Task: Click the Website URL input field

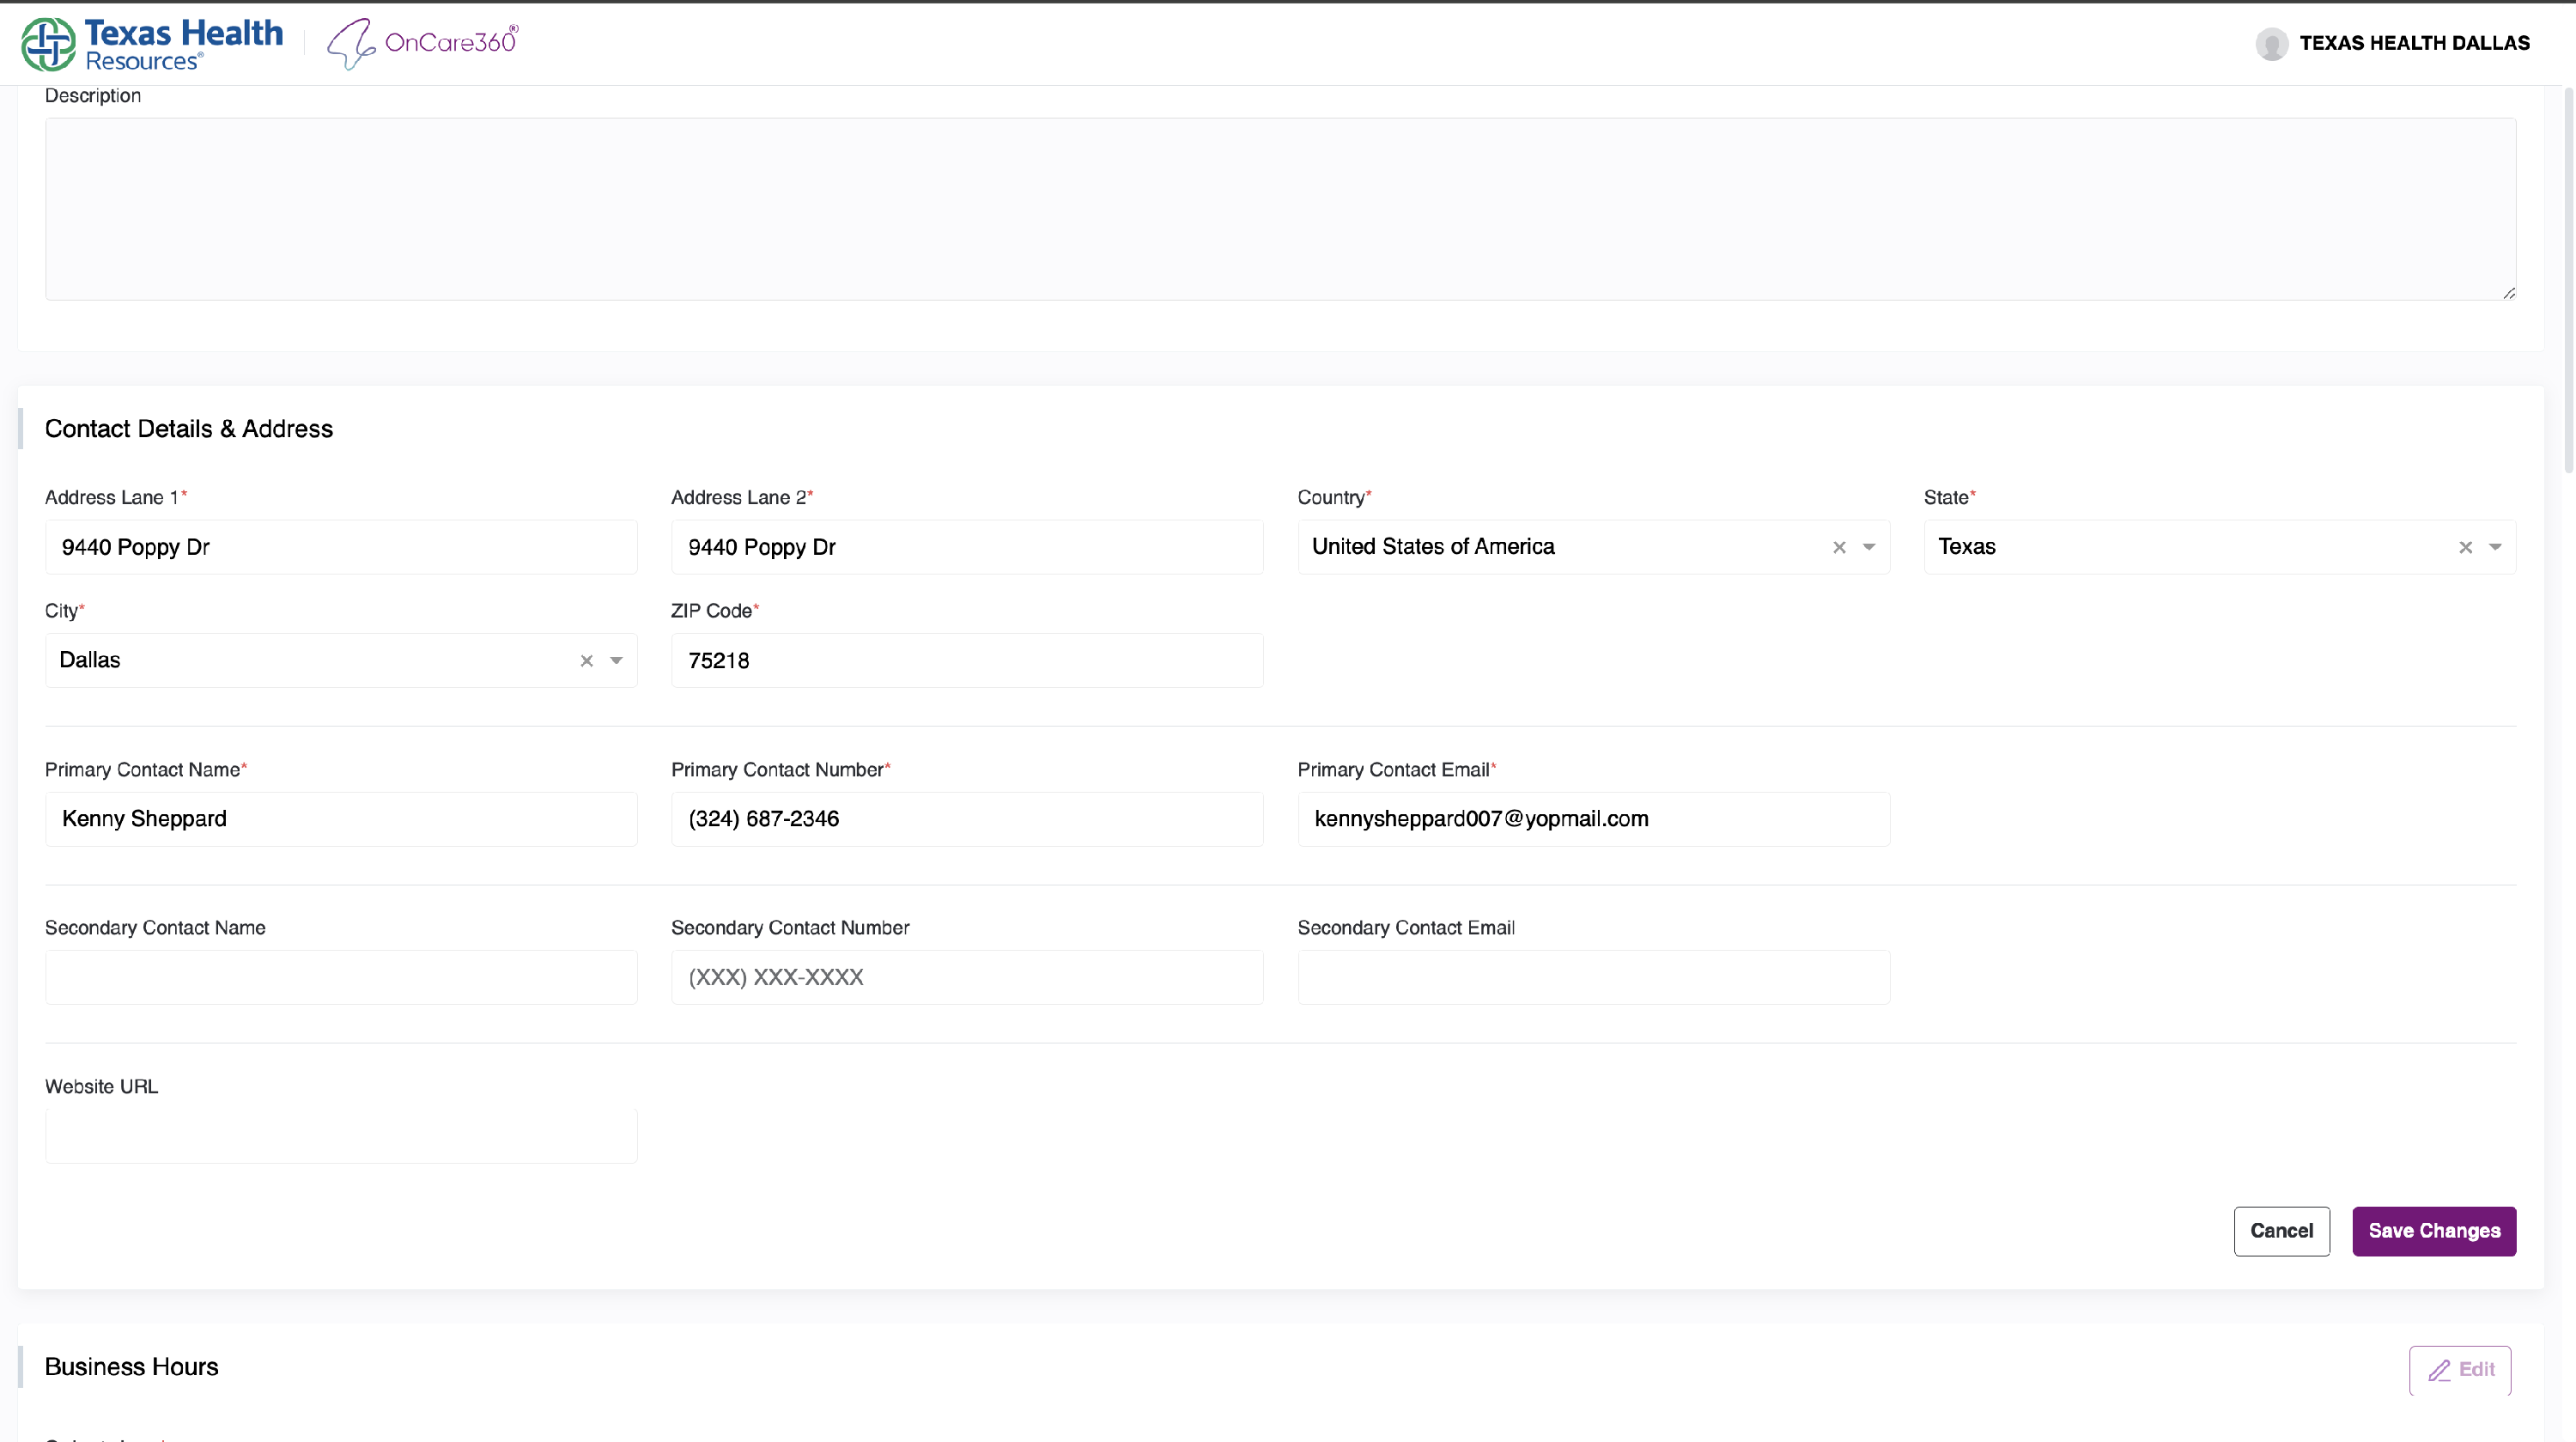Action: pos(341,1136)
